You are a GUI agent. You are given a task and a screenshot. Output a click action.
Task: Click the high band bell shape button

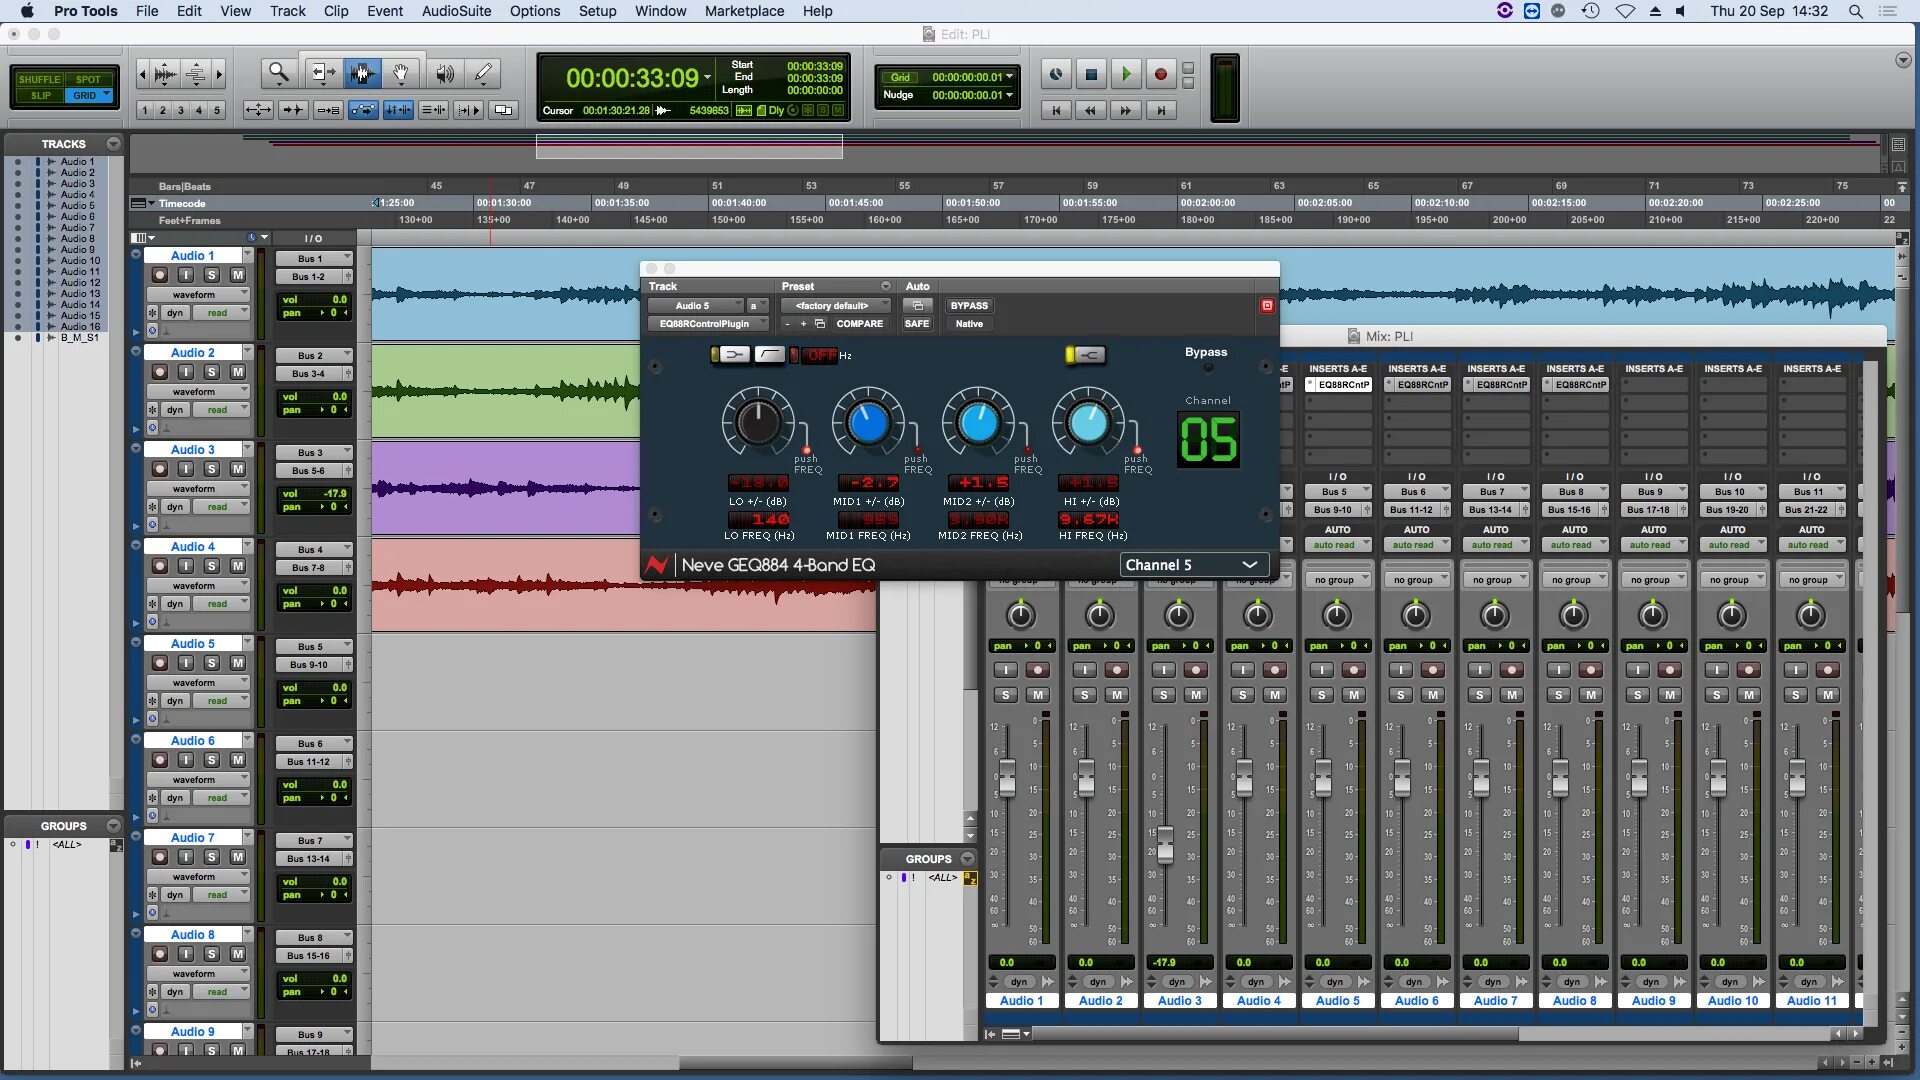pos(1090,354)
